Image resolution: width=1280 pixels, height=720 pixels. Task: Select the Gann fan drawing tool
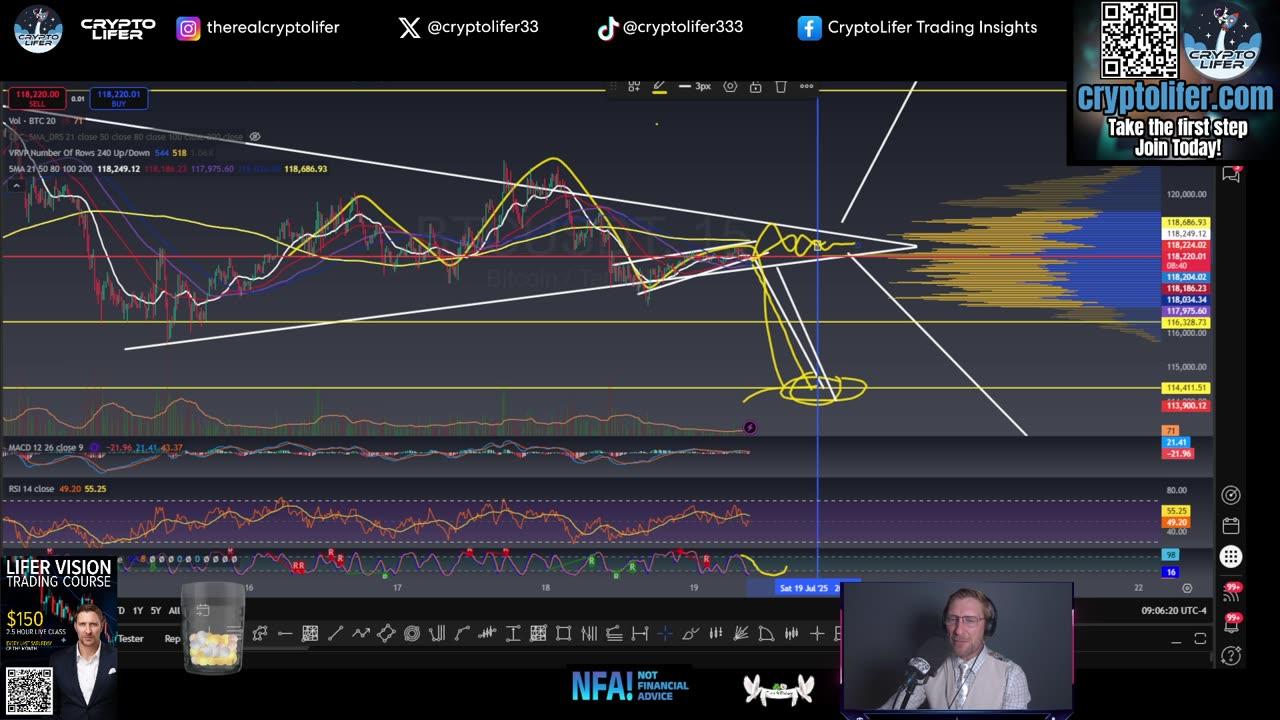740,633
